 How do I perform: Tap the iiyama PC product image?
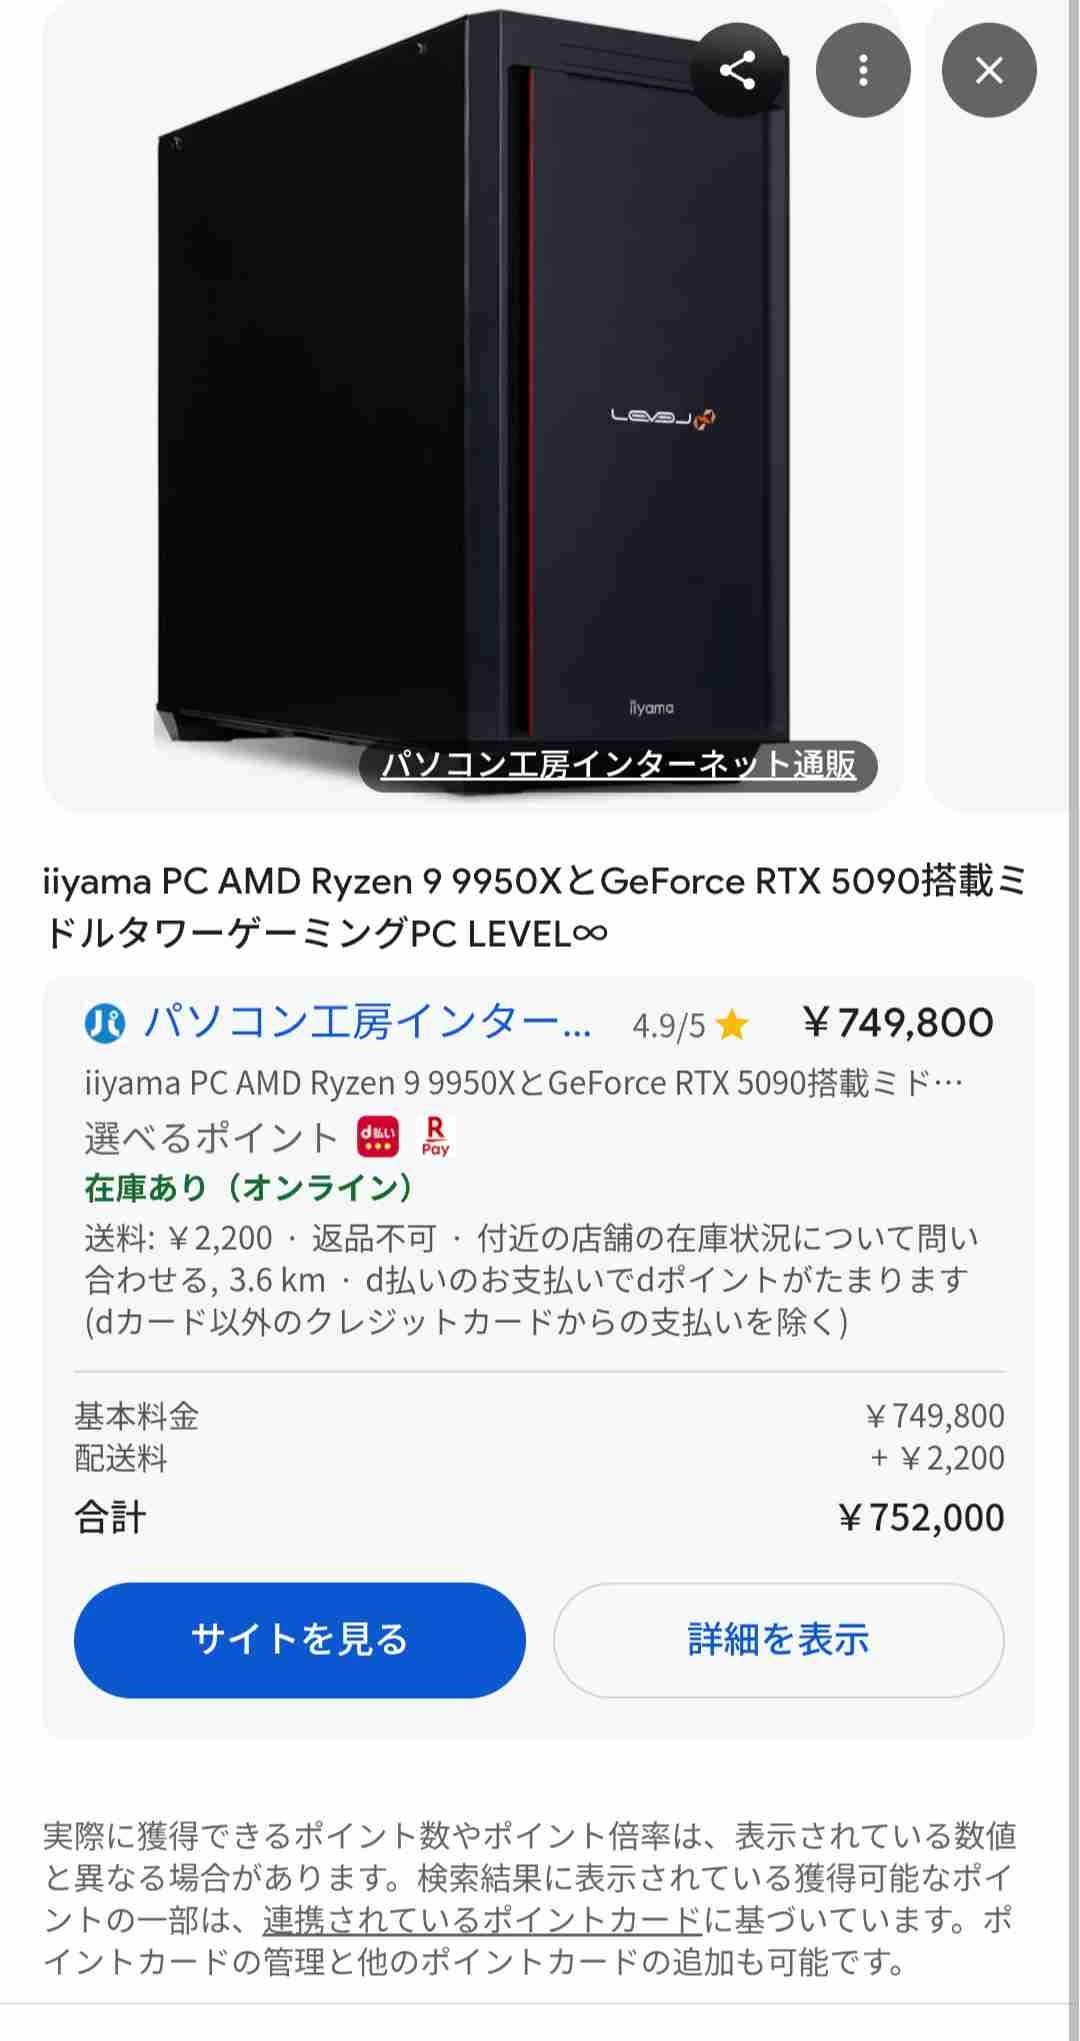click(472, 405)
